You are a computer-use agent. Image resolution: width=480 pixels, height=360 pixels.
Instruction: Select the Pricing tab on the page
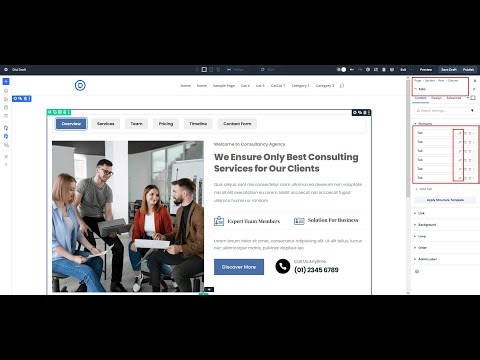[166, 124]
